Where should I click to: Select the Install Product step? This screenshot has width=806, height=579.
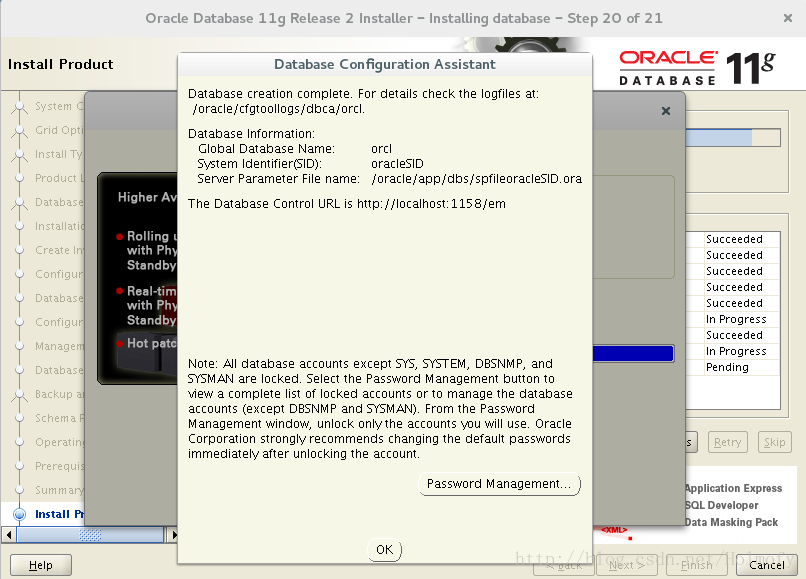[59, 514]
